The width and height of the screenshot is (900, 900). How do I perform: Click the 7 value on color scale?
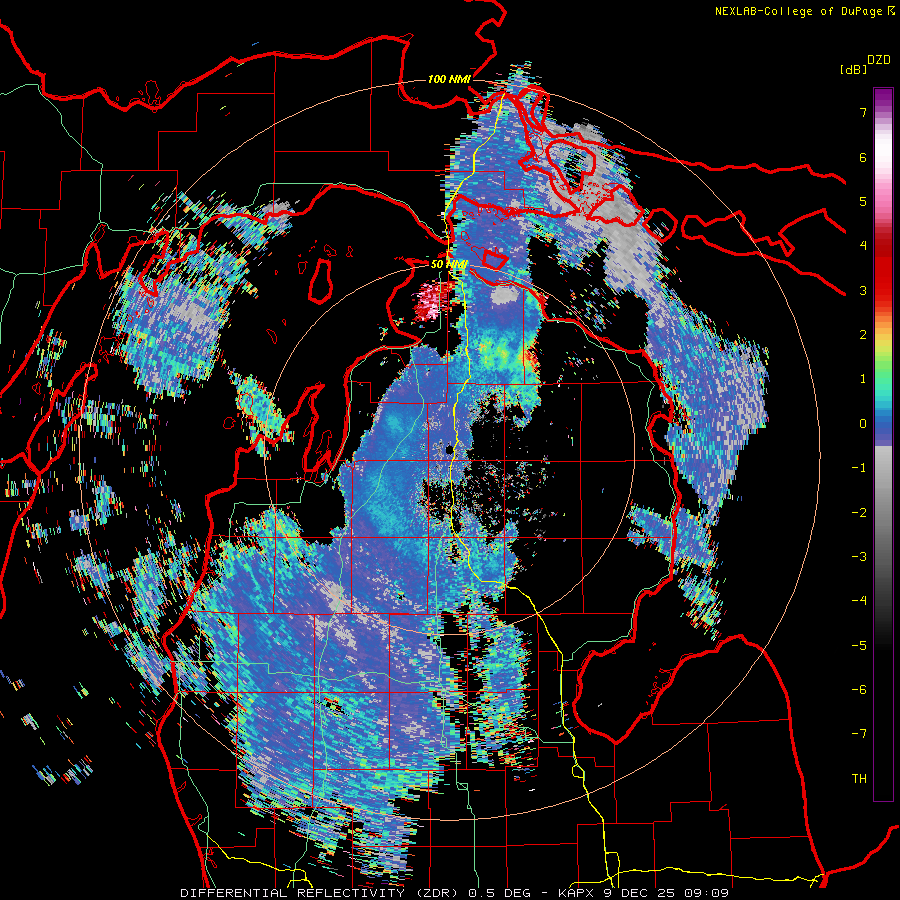[863, 112]
